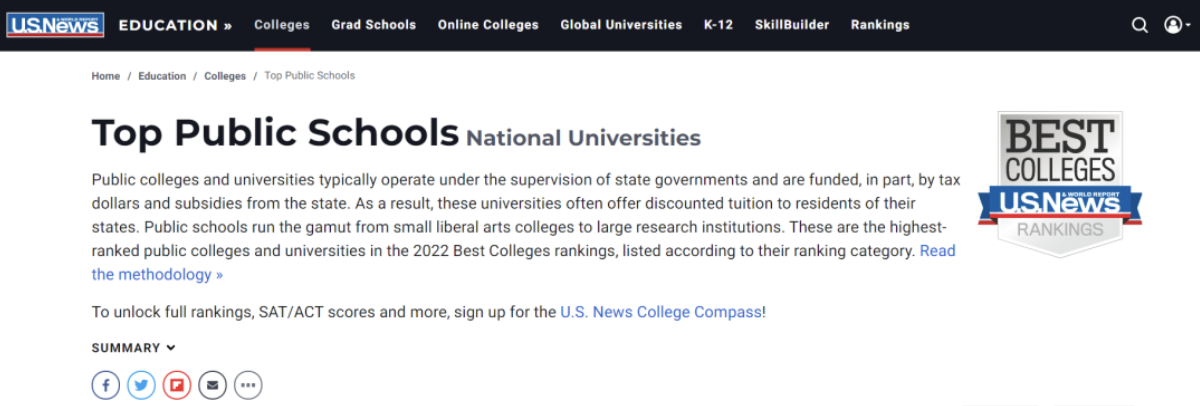Image resolution: width=1200 pixels, height=406 pixels.
Task: Open Grad Schools in navigation
Action: (x=374, y=25)
